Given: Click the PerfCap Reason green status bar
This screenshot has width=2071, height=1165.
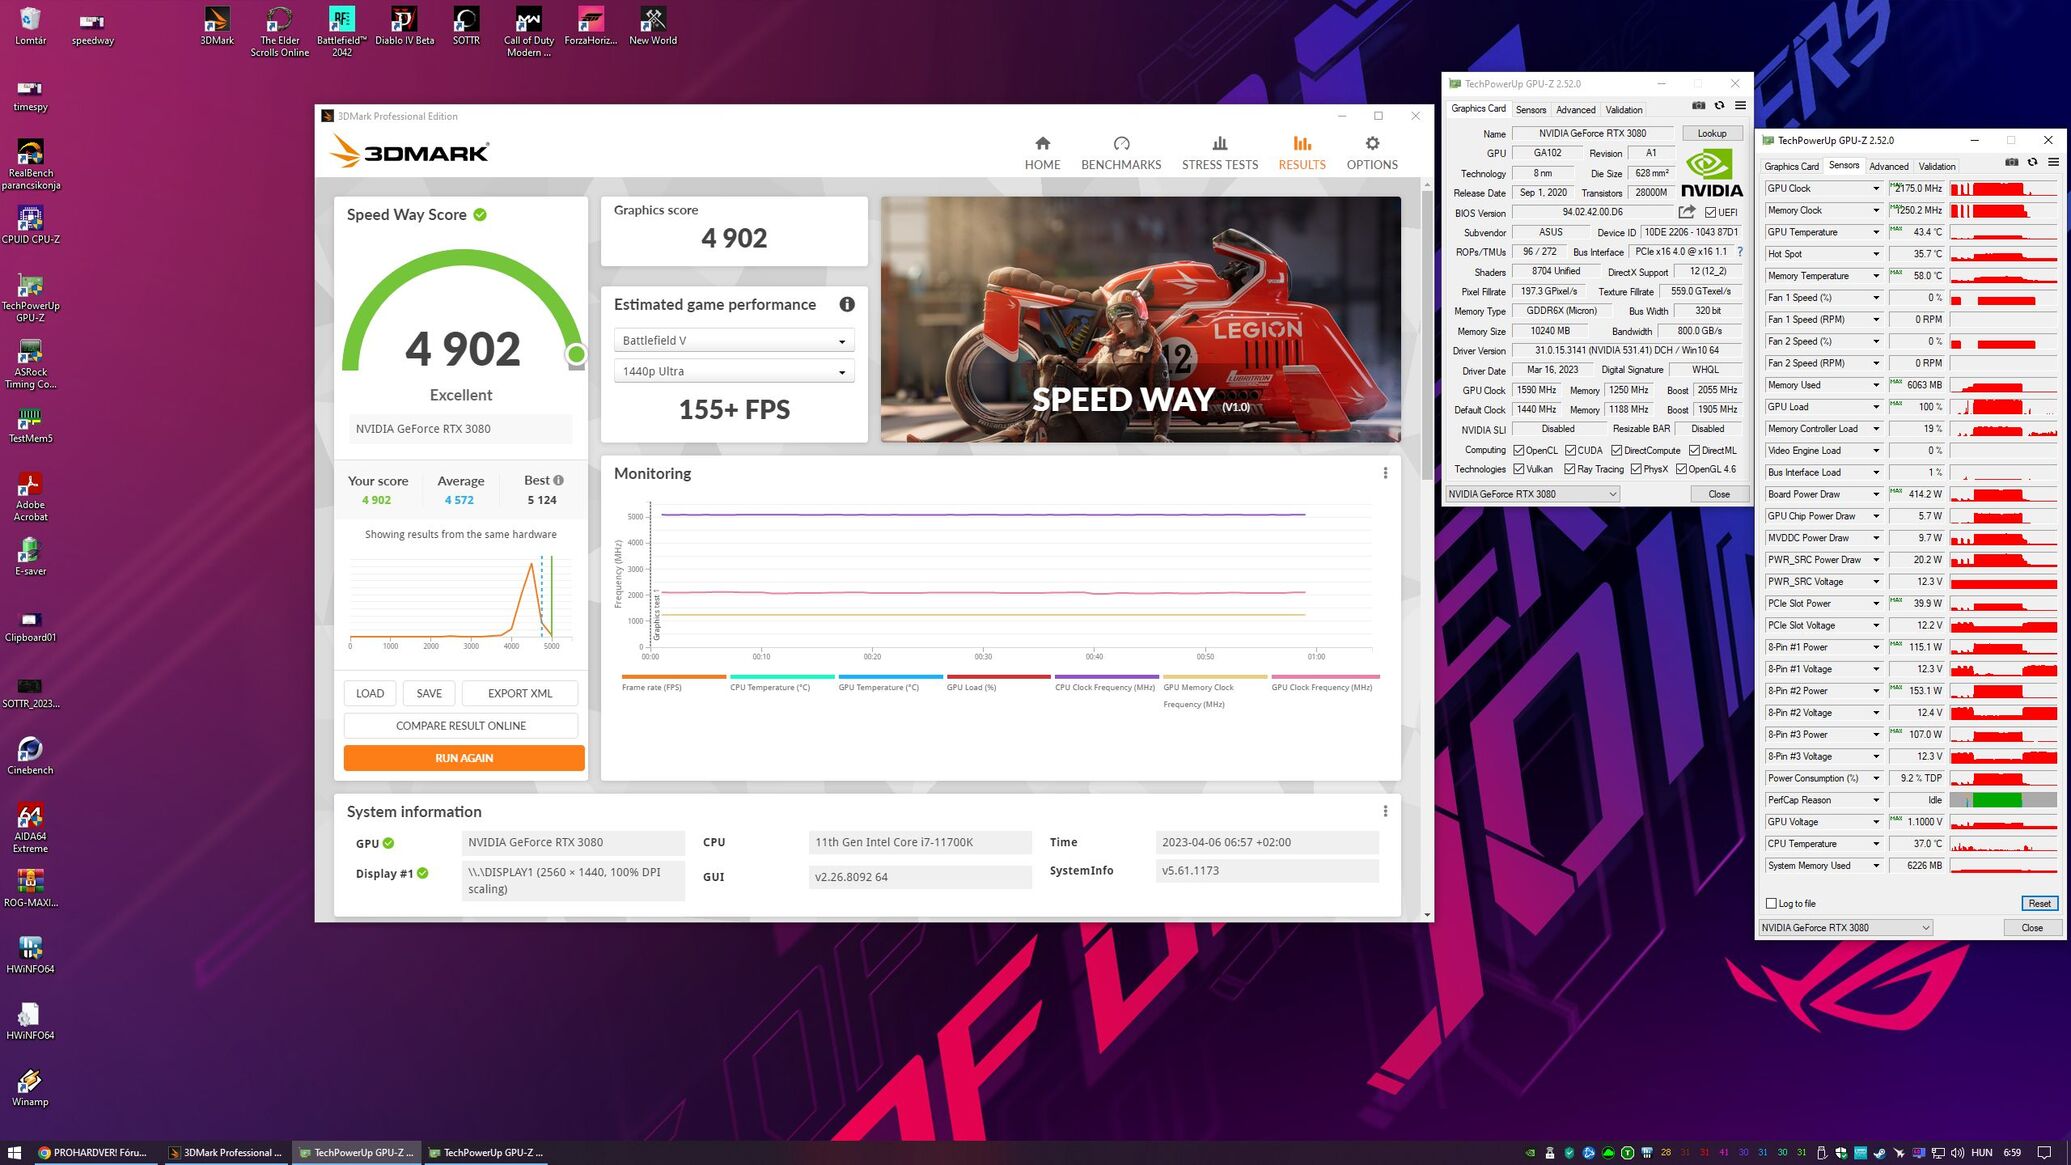Looking at the screenshot, I should coord(1996,801).
